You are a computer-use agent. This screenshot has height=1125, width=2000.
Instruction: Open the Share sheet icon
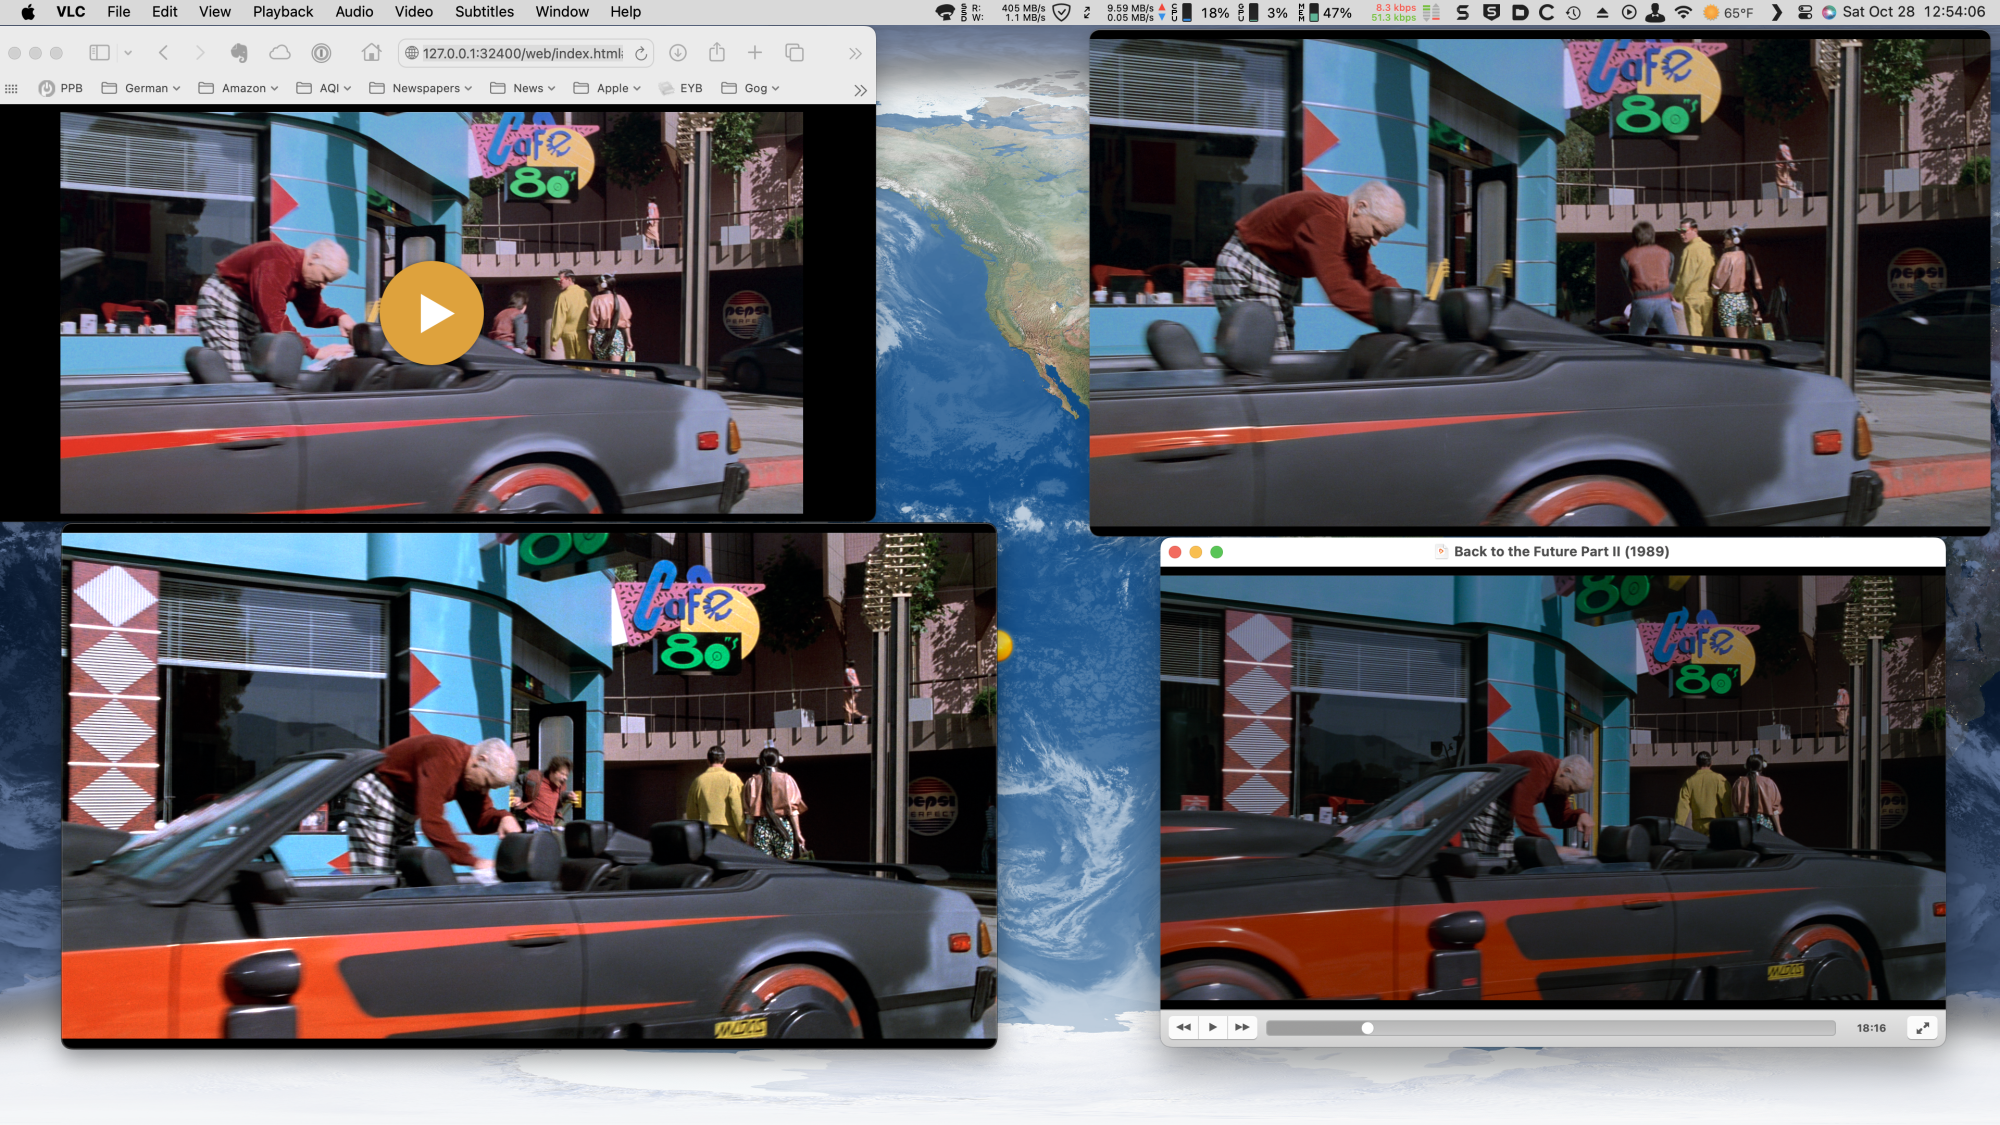(716, 53)
